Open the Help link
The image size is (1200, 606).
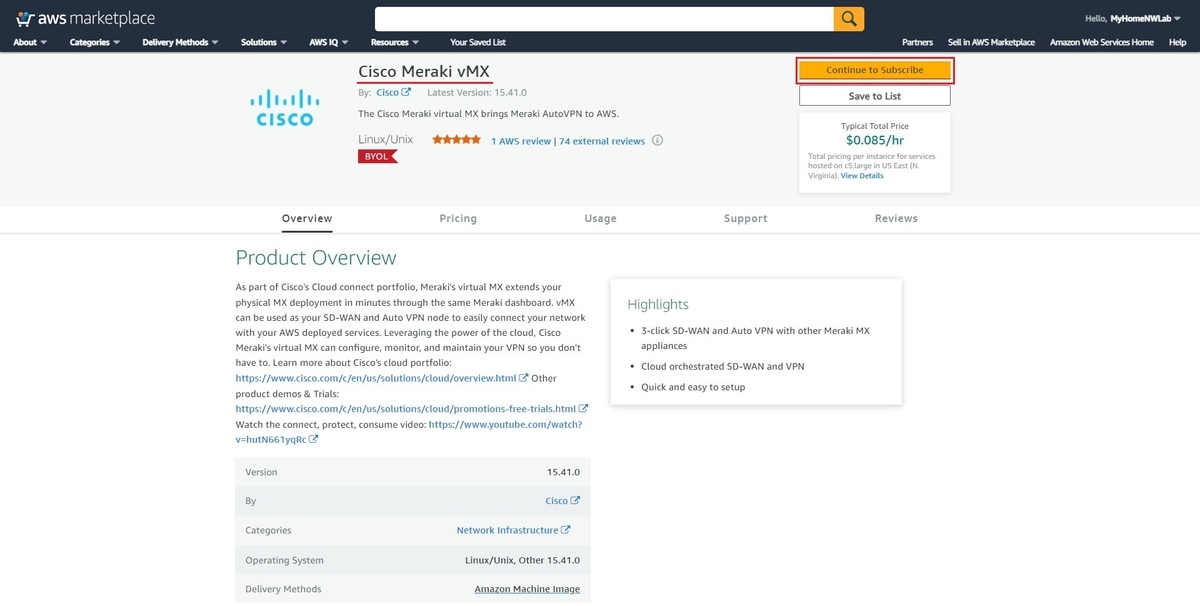click(1178, 42)
